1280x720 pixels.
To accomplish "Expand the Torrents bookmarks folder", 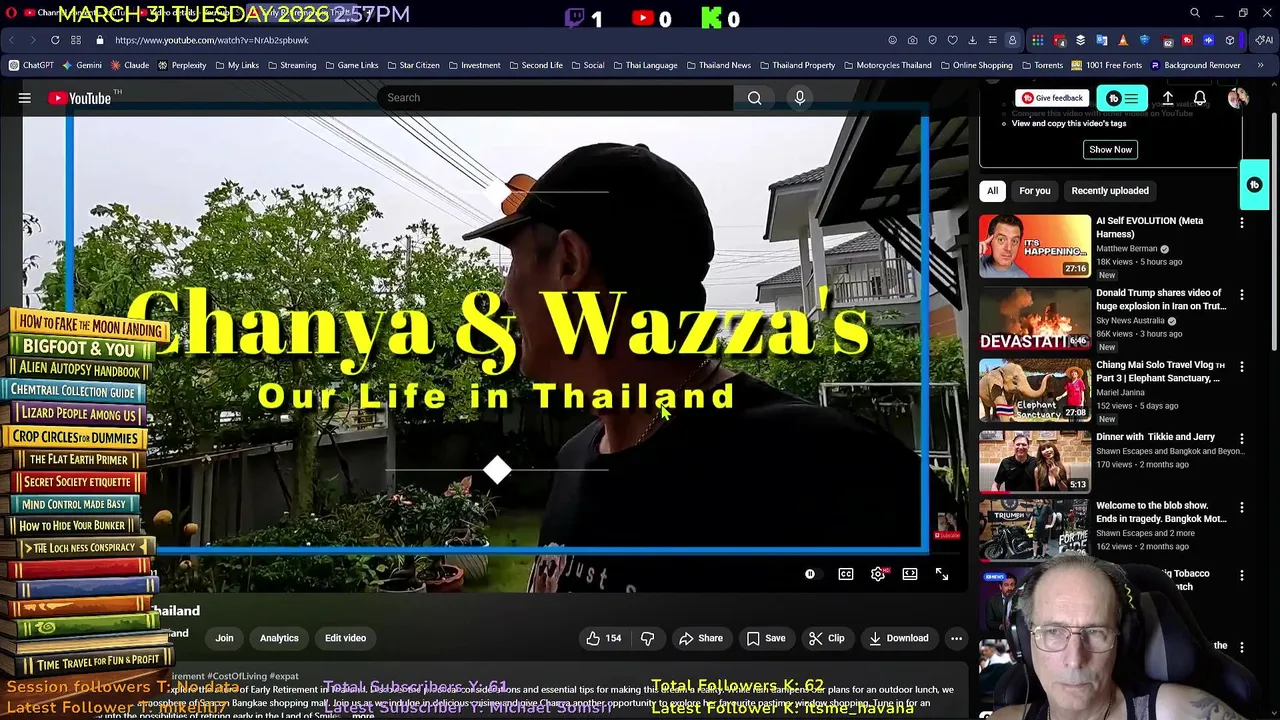I will (1042, 65).
